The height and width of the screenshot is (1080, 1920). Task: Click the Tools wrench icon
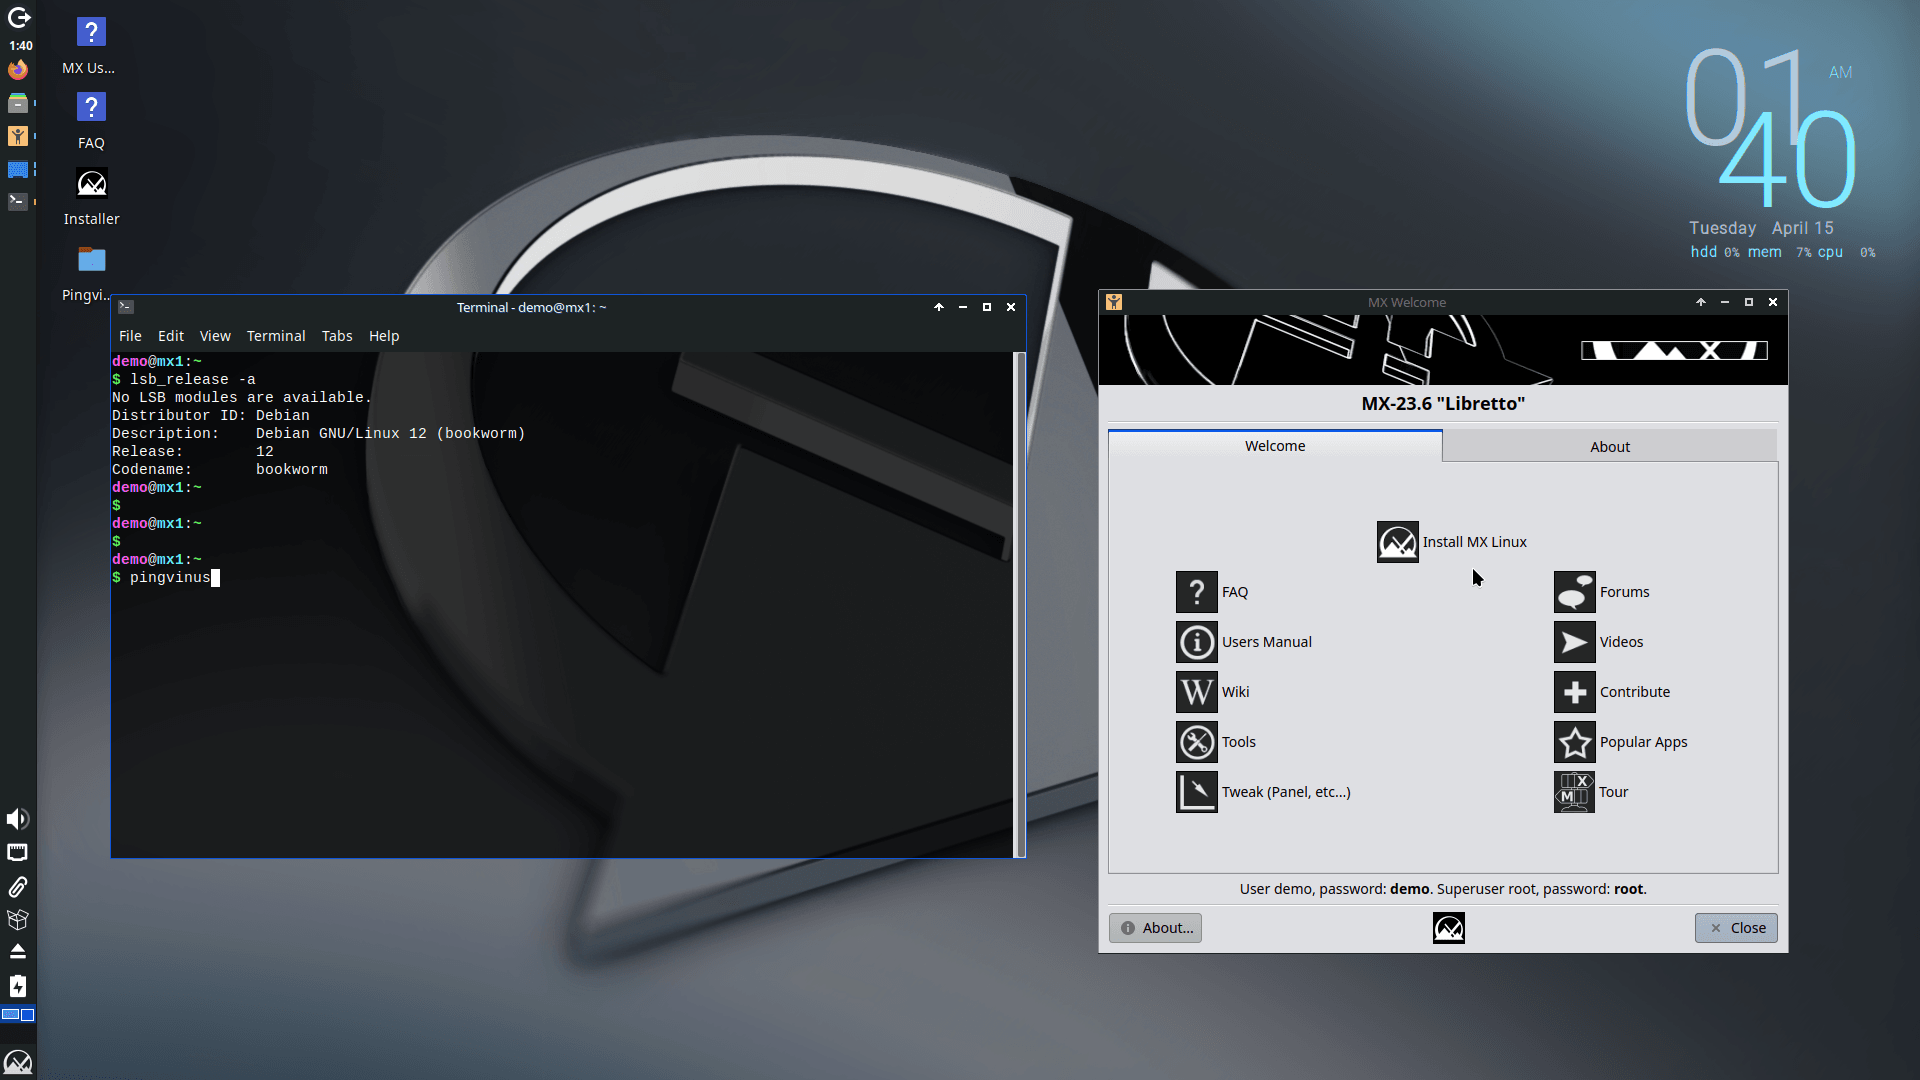(x=1196, y=742)
